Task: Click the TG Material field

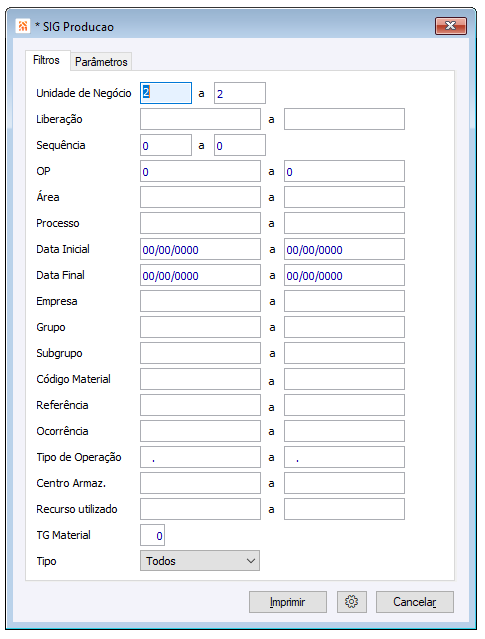Action: pyautogui.click(x=152, y=535)
